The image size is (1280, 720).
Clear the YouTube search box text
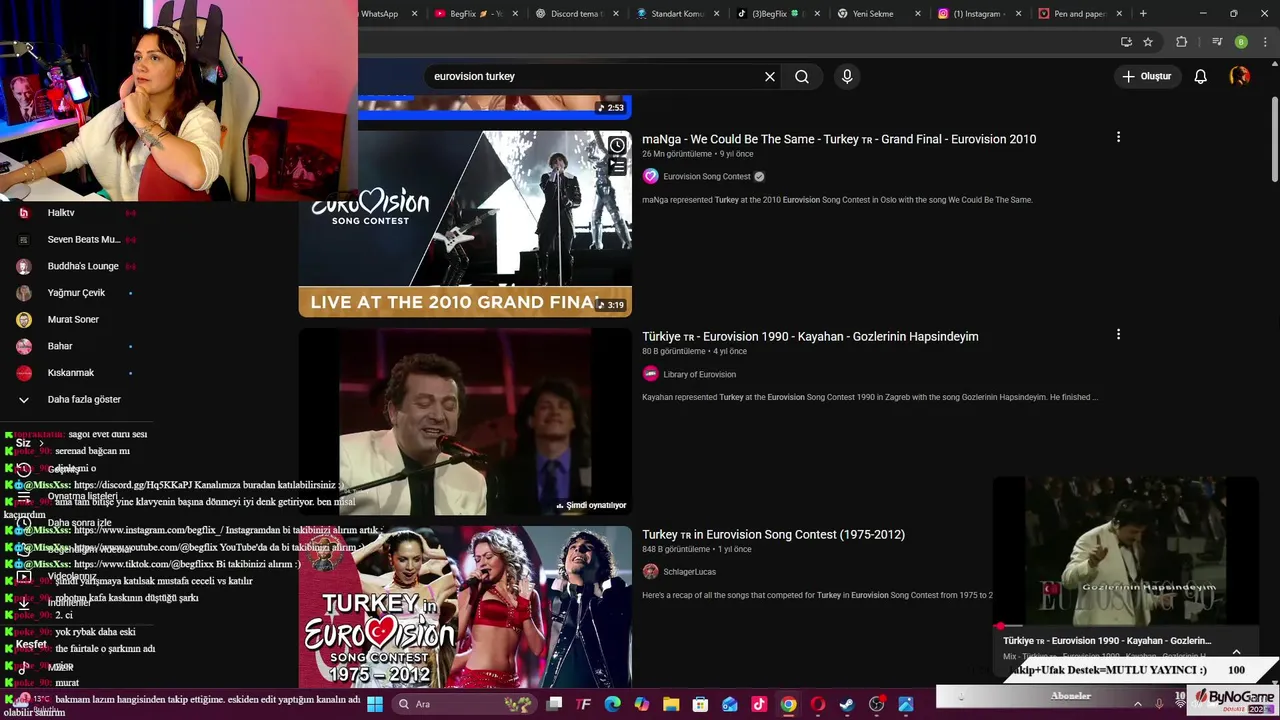click(770, 76)
